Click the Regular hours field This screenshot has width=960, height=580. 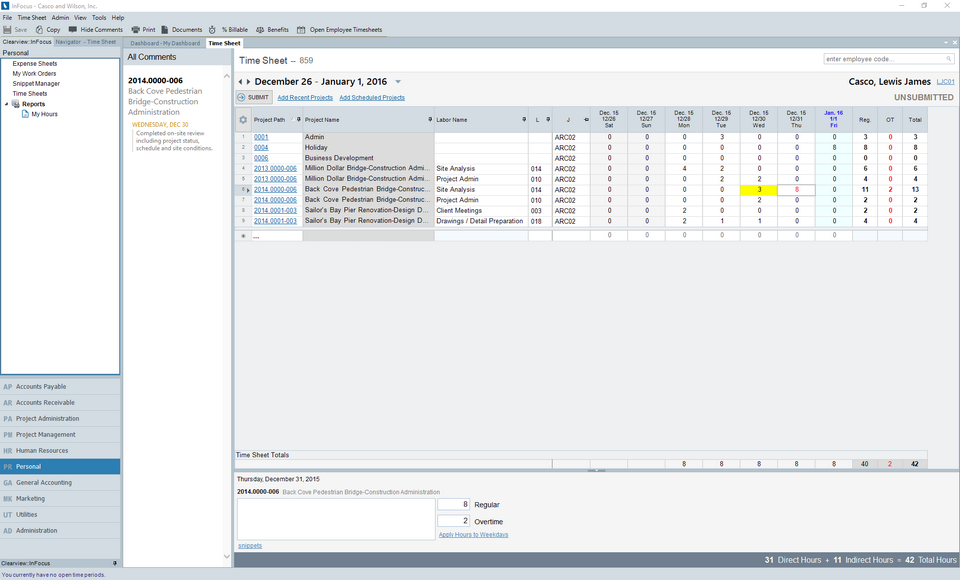tap(454, 505)
